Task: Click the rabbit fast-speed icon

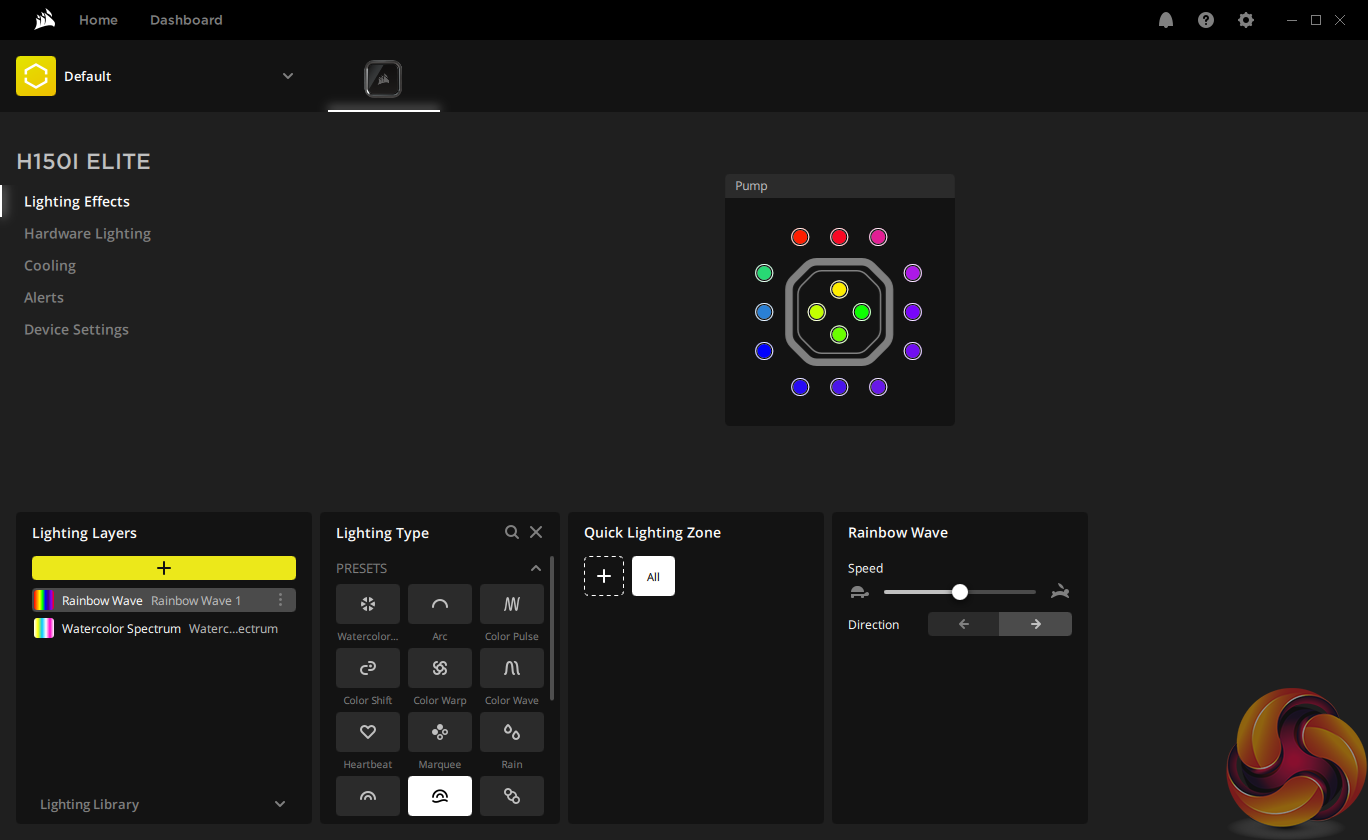Action: [x=1061, y=592]
